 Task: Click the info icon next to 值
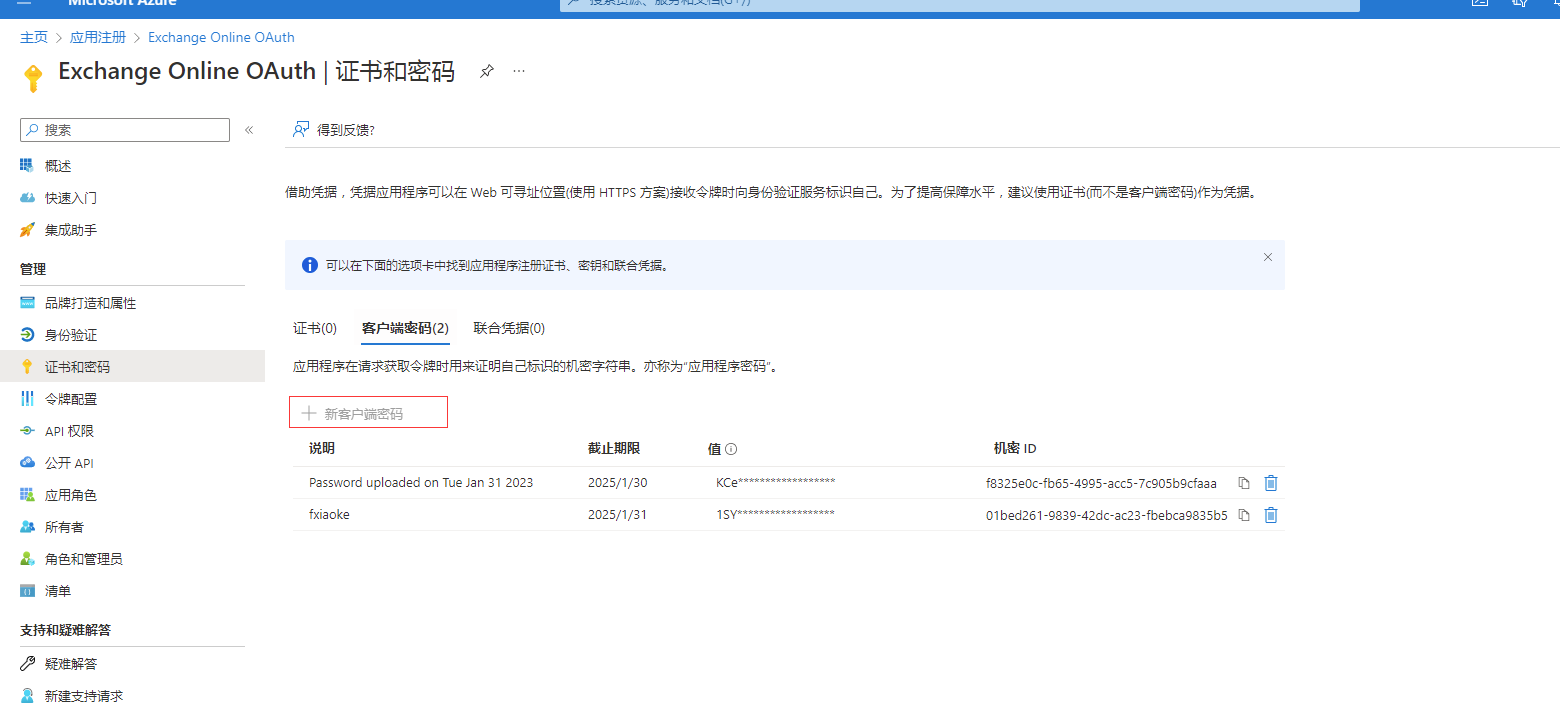(731, 449)
